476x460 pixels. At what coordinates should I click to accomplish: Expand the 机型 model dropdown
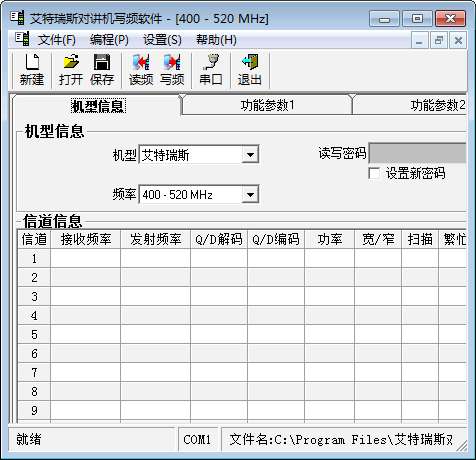tap(250, 155)
